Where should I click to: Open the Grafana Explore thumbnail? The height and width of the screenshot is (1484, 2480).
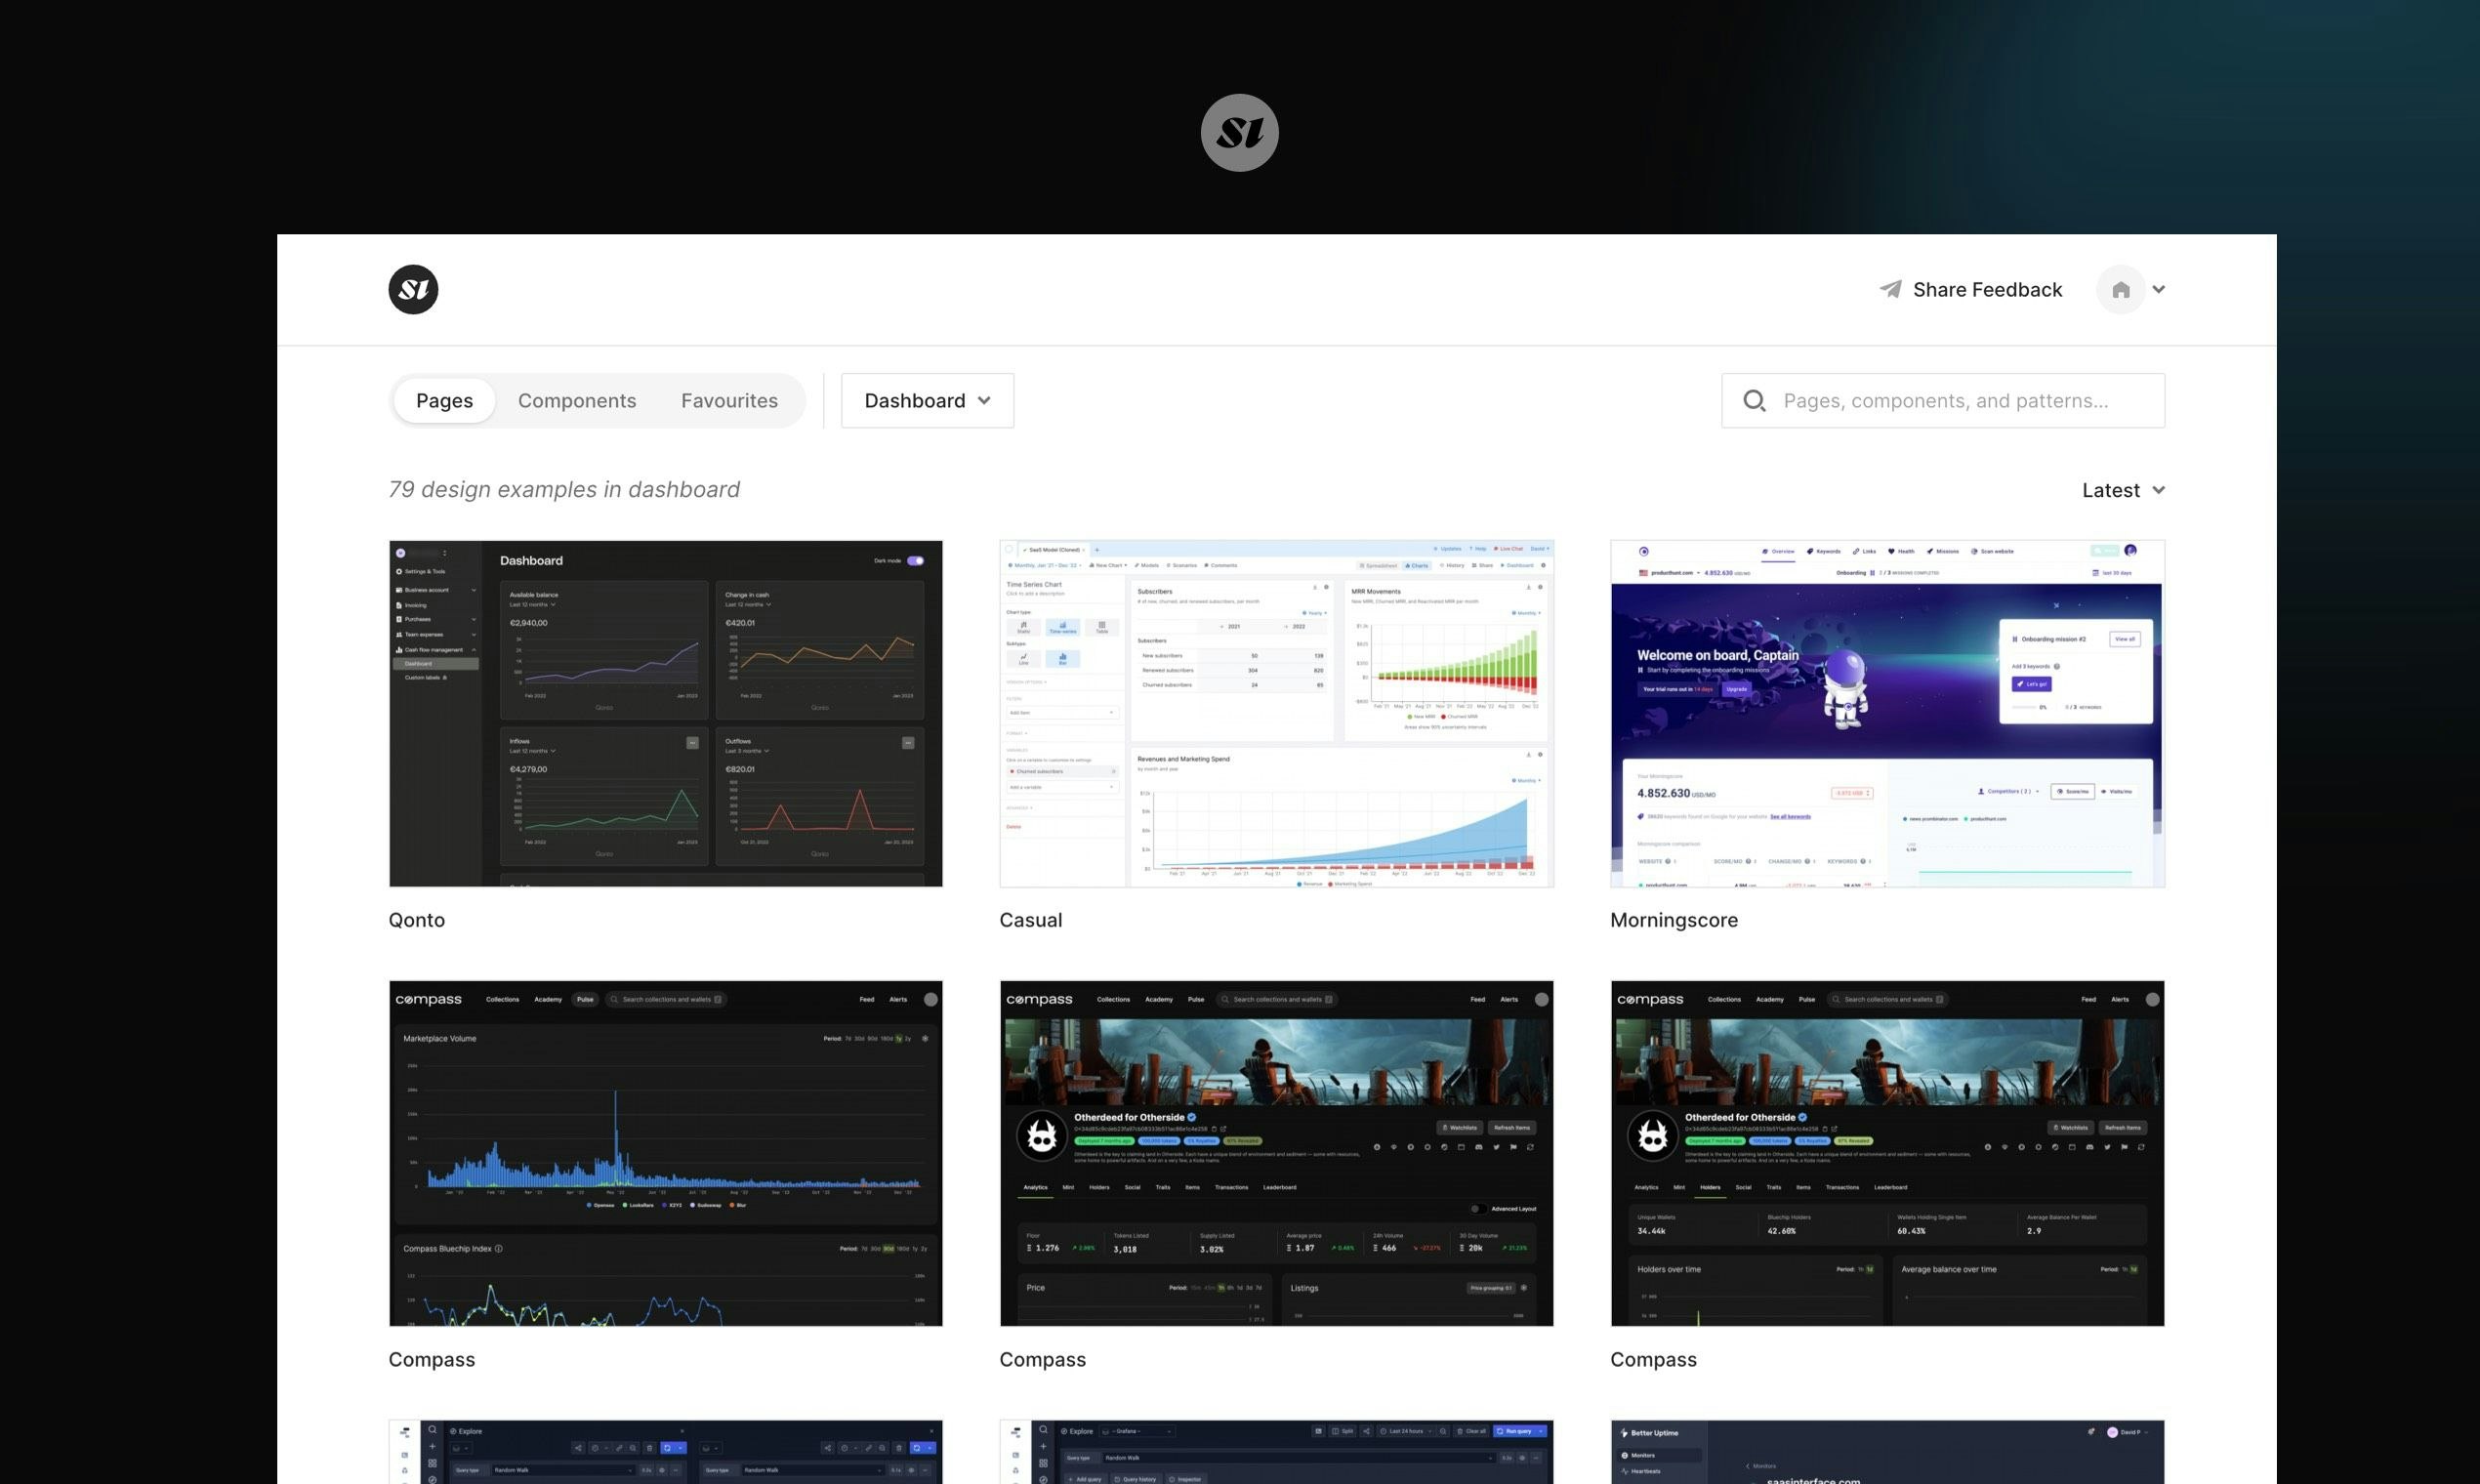(1276, 1452)
